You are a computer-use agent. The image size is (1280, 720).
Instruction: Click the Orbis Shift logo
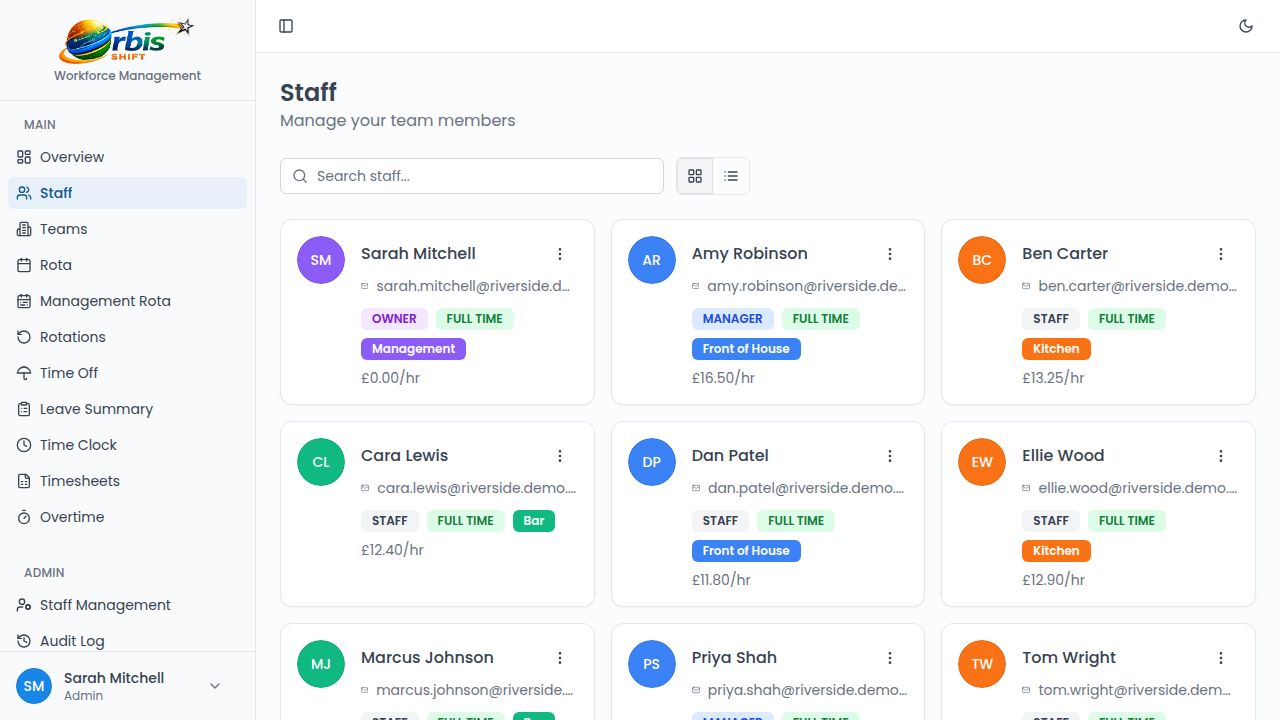(x=127, y=41)
